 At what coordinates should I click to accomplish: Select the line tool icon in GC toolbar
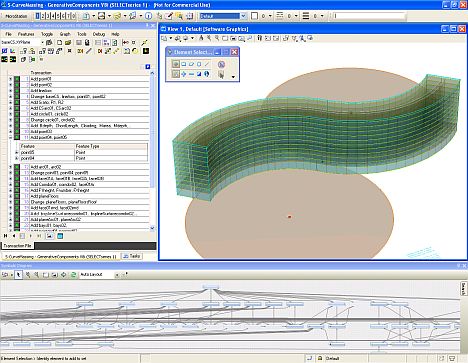click(x=89, y=51)
